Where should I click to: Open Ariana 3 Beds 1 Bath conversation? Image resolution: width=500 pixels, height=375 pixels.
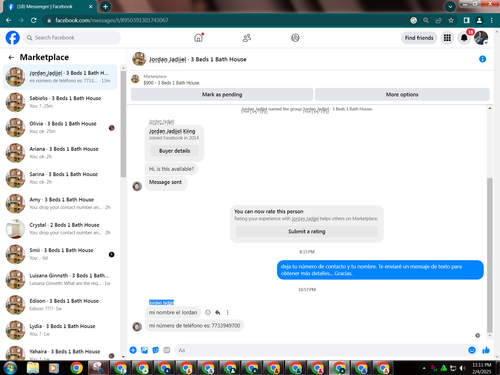coord(60,152)
